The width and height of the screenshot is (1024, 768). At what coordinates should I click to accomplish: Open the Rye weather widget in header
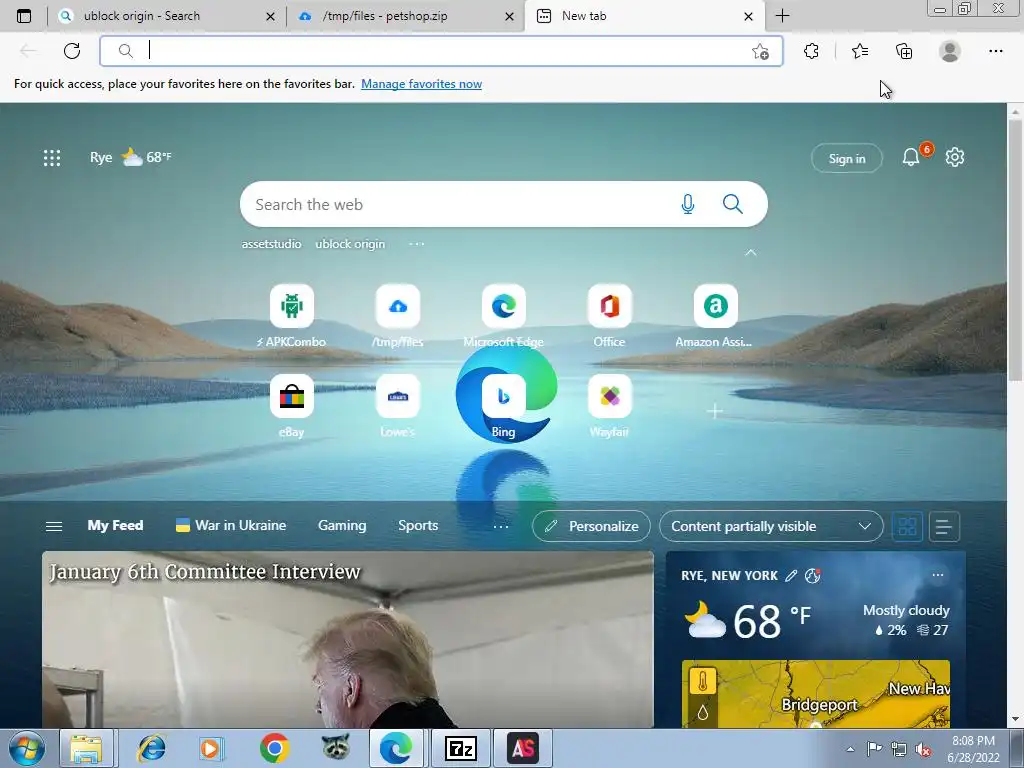coord(131,157)
